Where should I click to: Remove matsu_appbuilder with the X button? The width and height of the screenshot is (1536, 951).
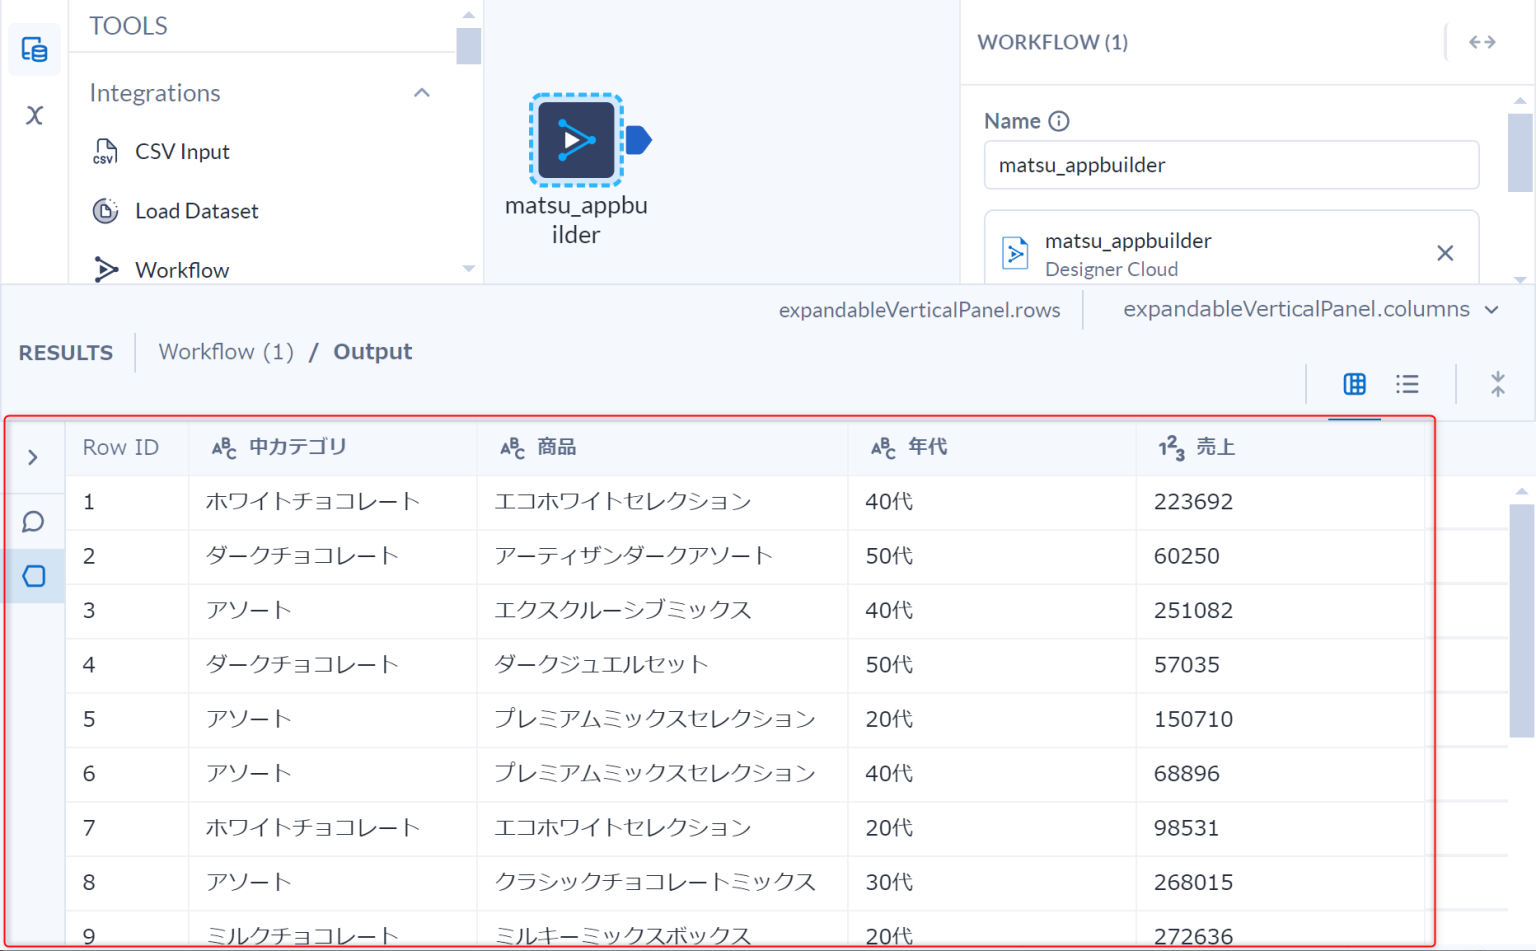1445,253
